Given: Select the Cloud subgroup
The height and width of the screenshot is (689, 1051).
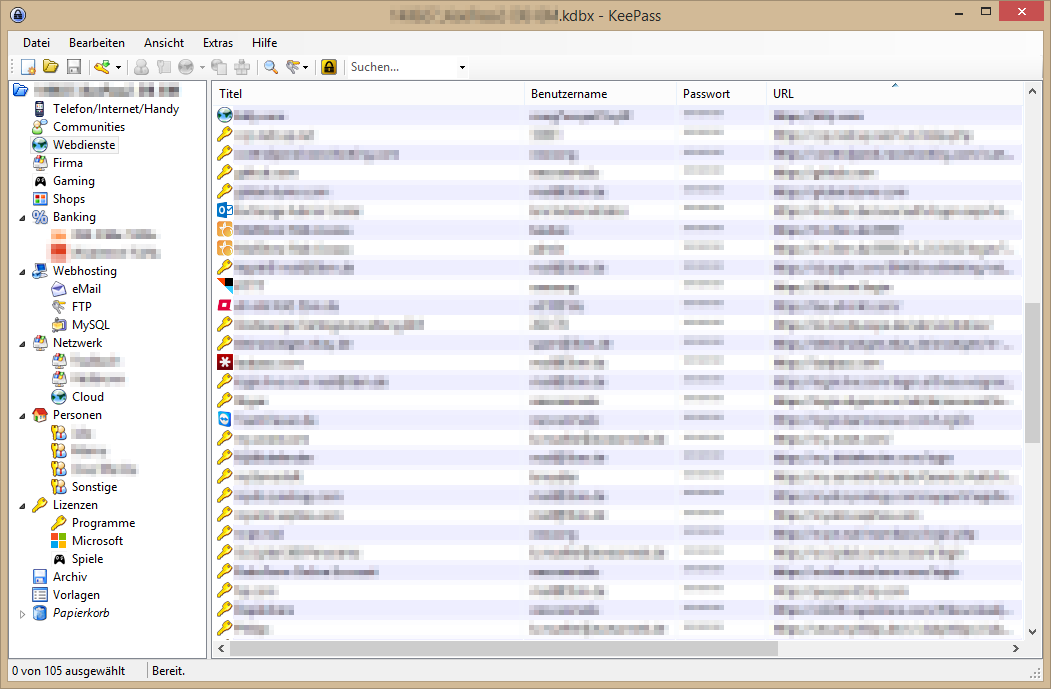Looking at the screenshot, I should 88,397.
